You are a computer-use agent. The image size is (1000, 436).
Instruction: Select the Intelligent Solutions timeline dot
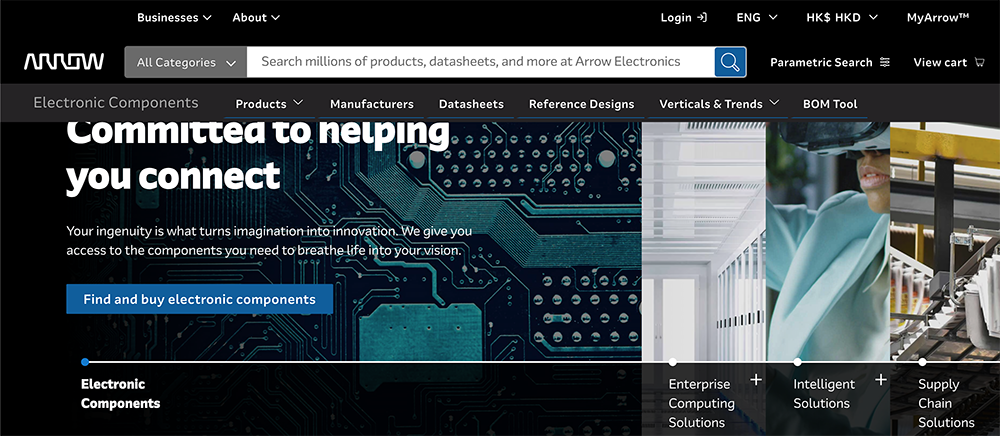coord(797,361)
